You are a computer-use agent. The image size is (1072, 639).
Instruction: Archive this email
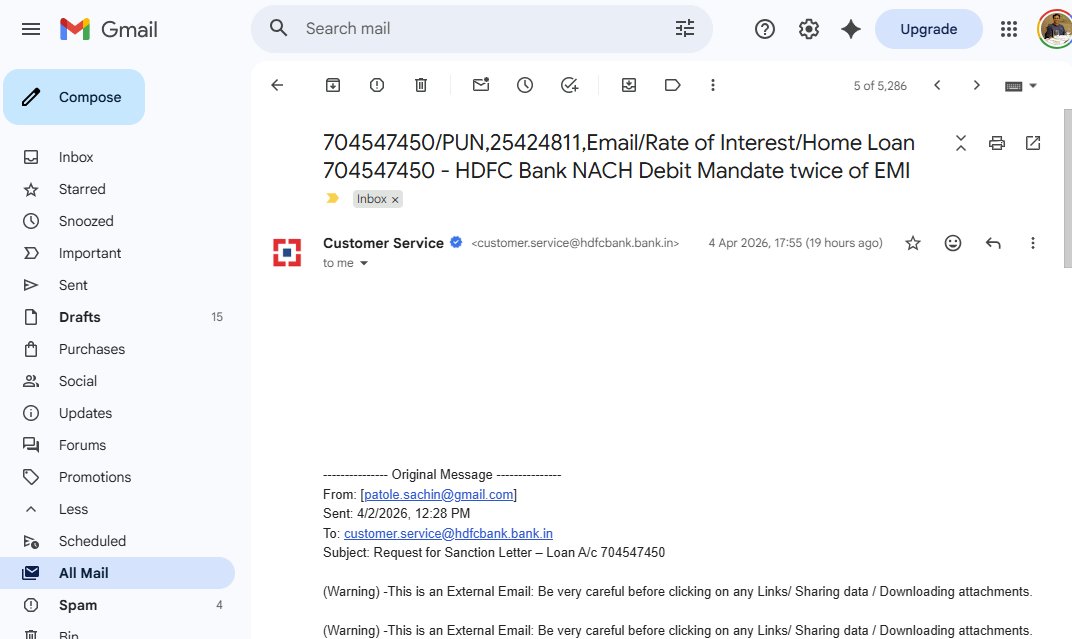[x=333, y=85]
